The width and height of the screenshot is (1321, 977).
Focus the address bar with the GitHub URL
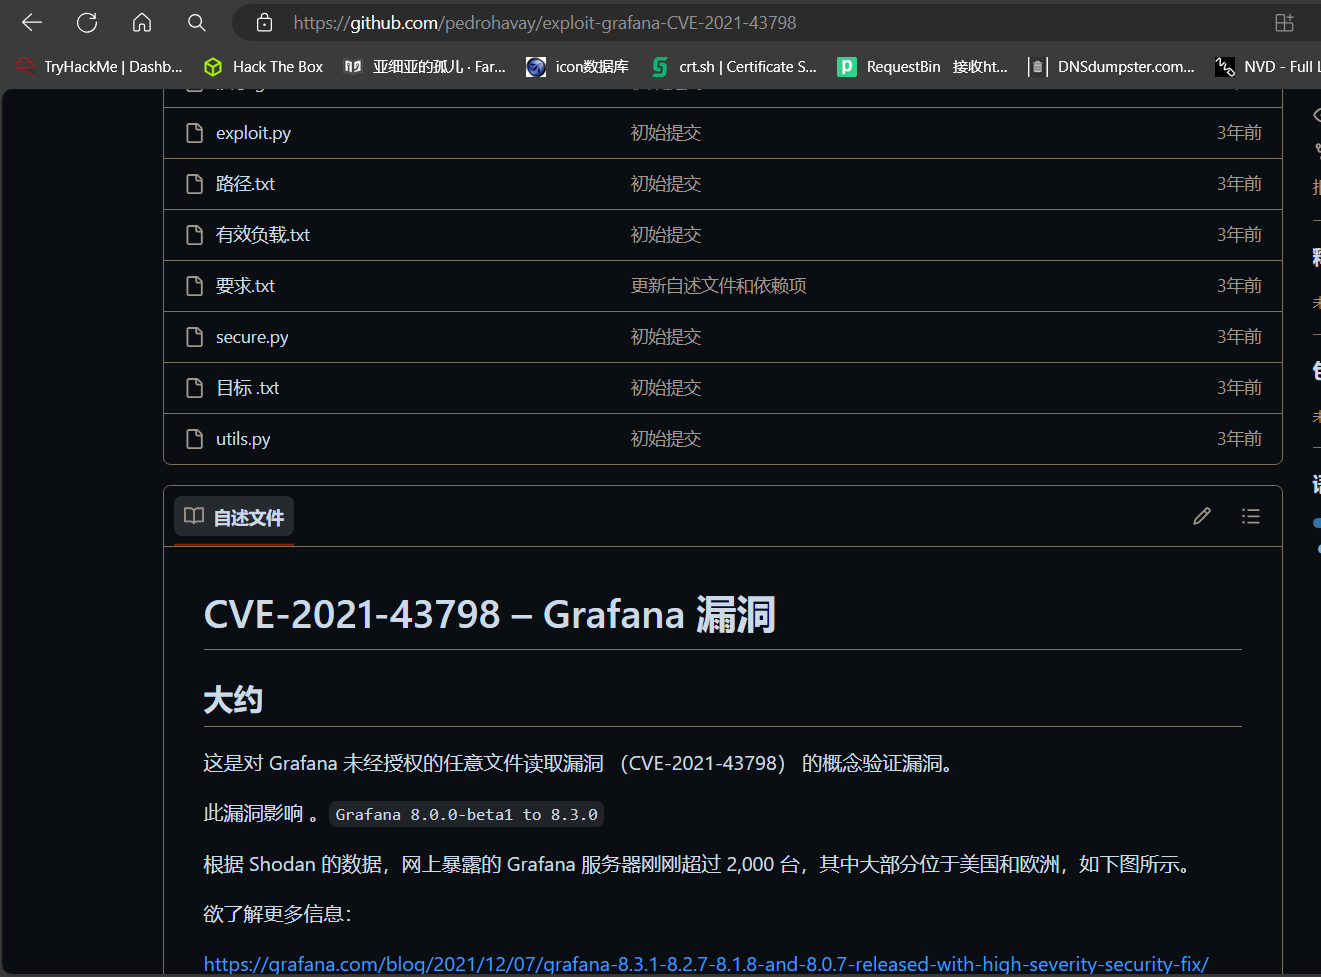click(x=545, y=22)
